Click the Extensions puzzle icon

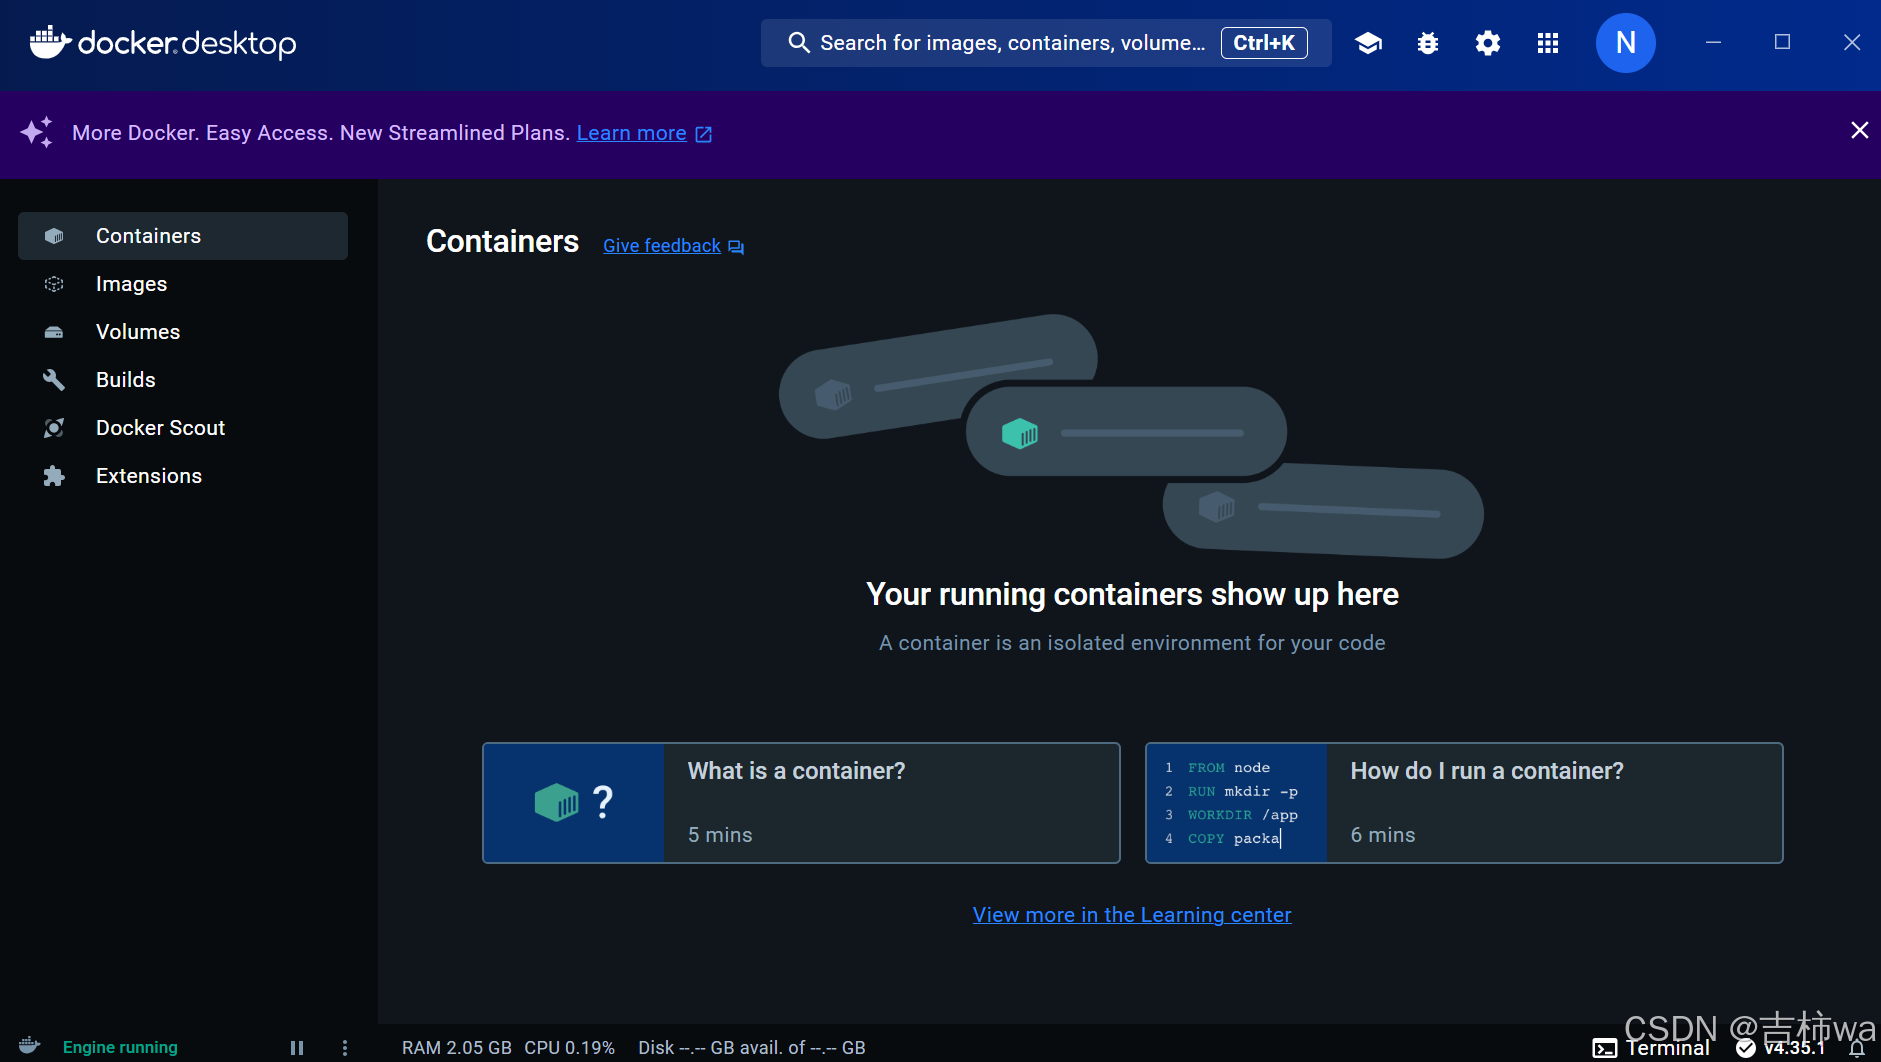54,476
